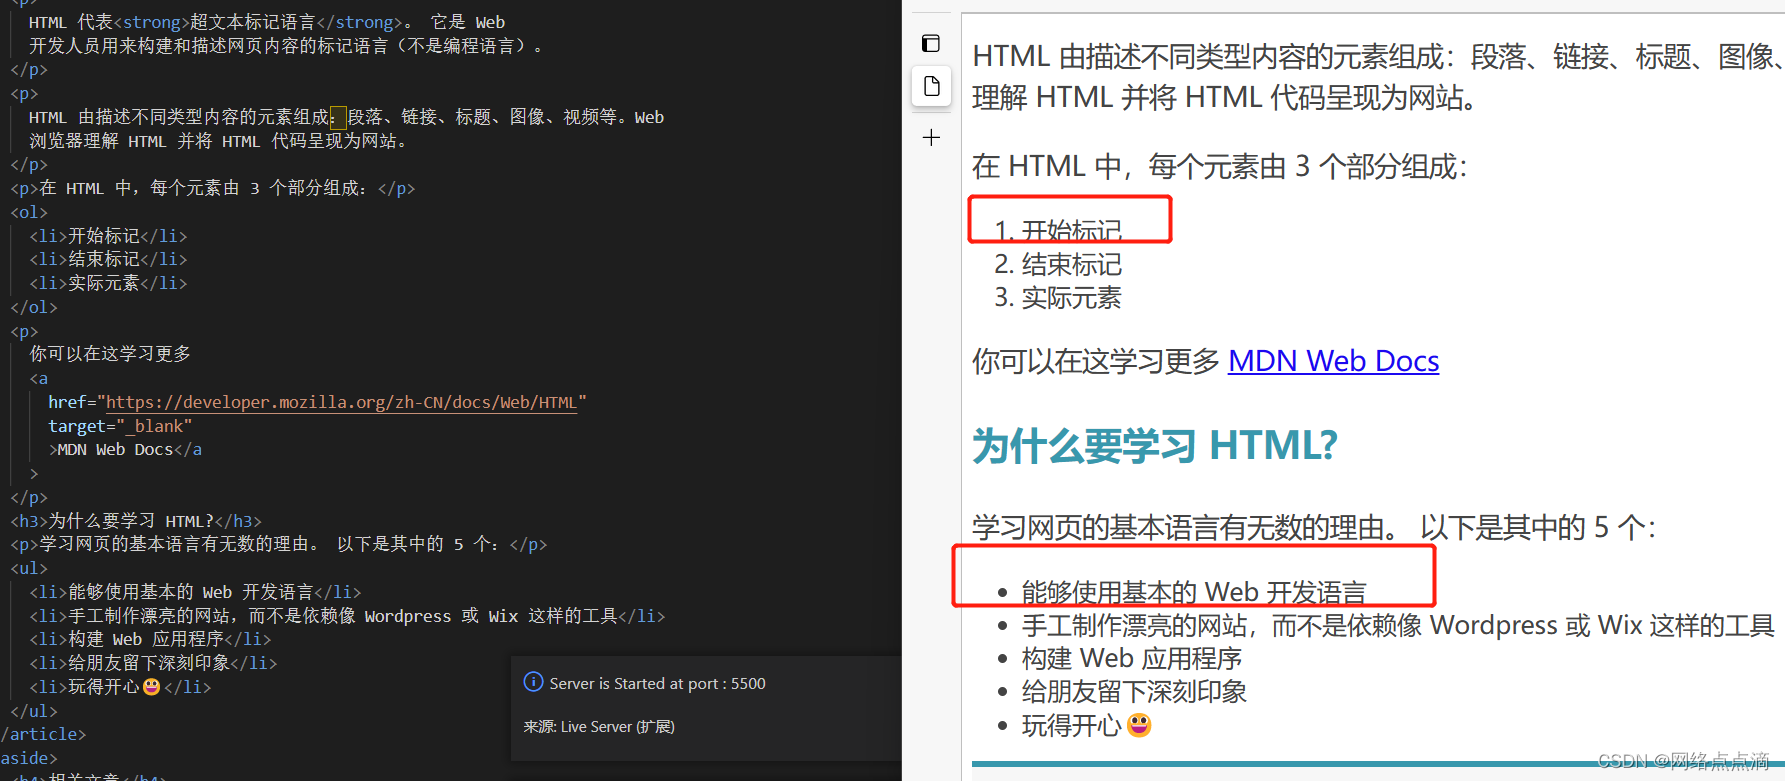Viewport: 1785px width, 781px height.
Task: Open a new tab with the plus icon
Action: 931,137
